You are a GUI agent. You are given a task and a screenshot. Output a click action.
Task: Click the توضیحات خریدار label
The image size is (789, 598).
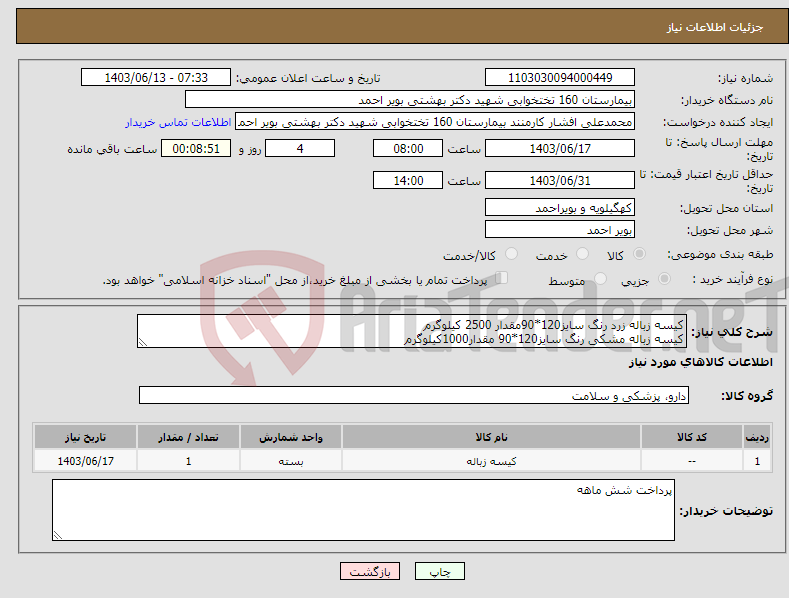coord(726,511)
